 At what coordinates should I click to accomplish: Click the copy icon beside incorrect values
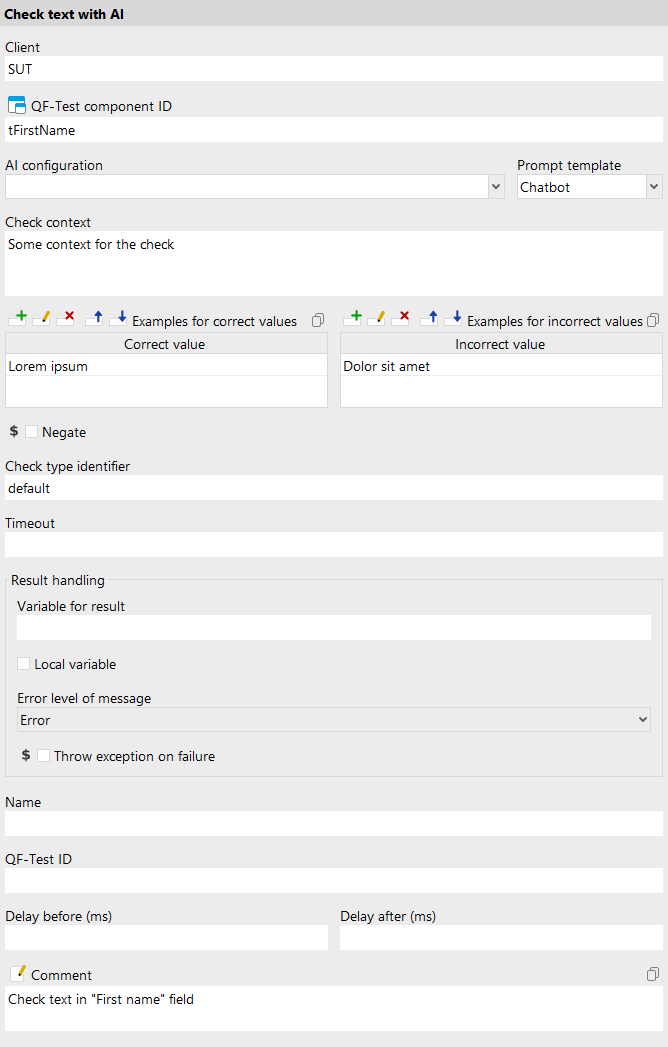coord(653,320)
